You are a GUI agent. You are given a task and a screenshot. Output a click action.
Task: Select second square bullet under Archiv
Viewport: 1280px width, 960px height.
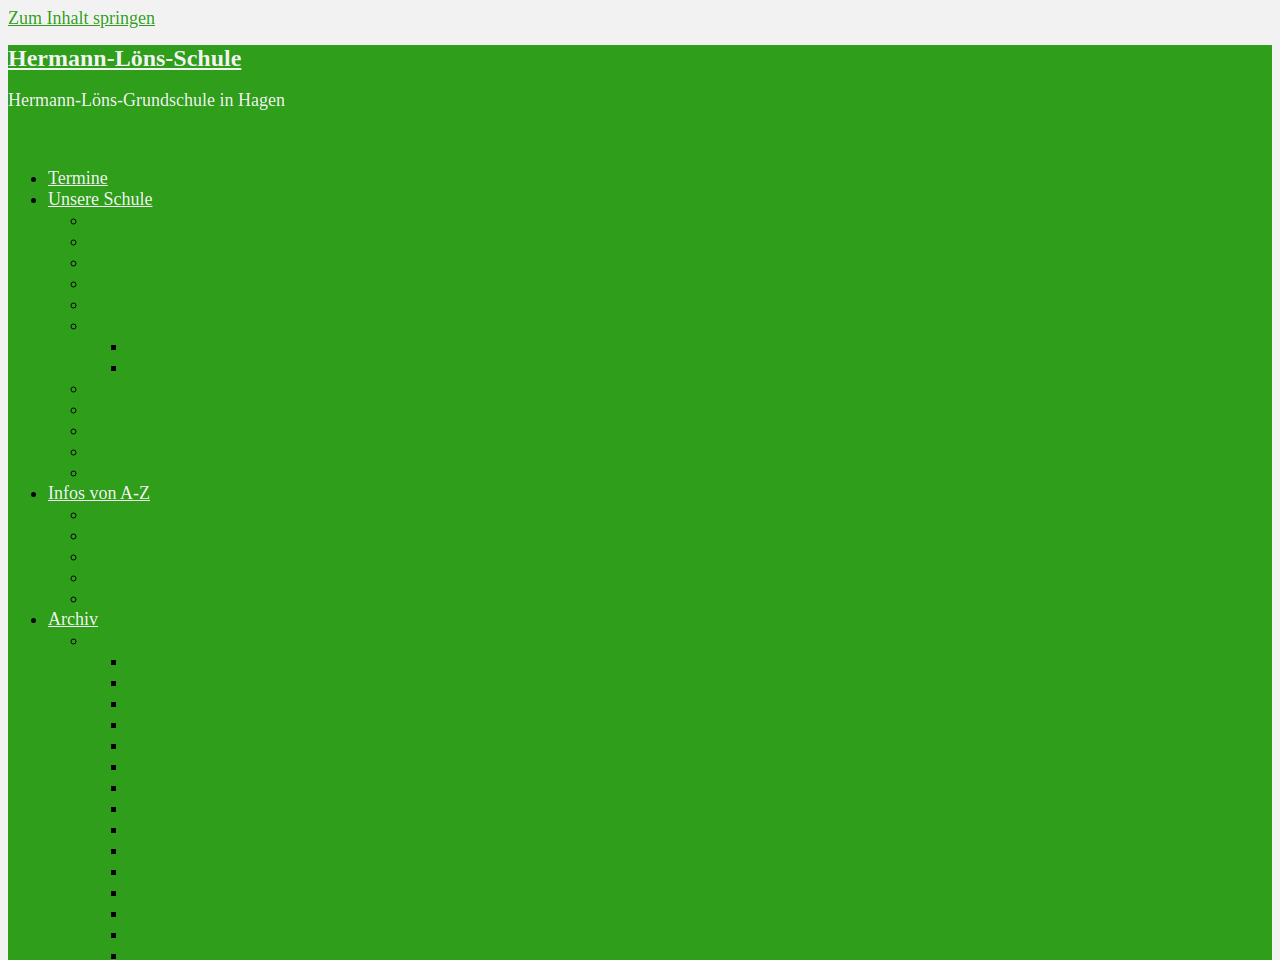tap(114, 683)
